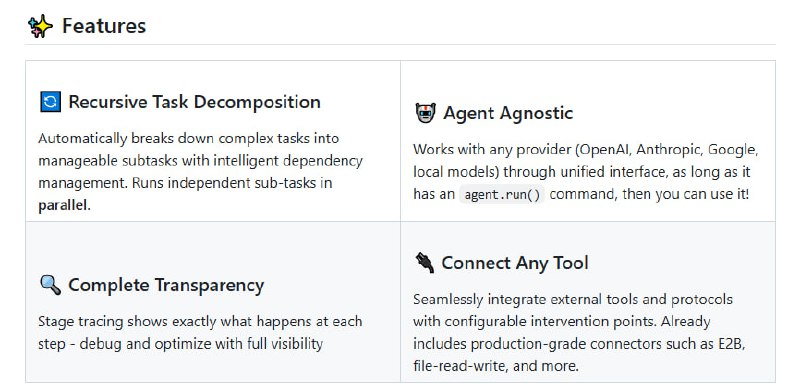
Task: Click the electric plug icon
Action: pyautogui.click(x=424, y=263)
